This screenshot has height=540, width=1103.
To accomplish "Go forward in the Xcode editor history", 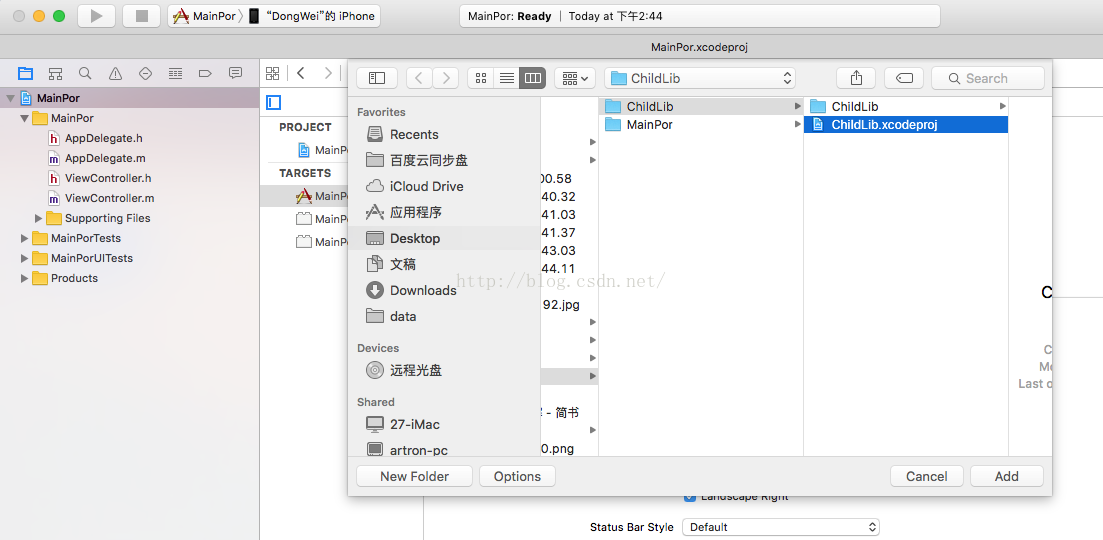I will click(x=328, y=73).
